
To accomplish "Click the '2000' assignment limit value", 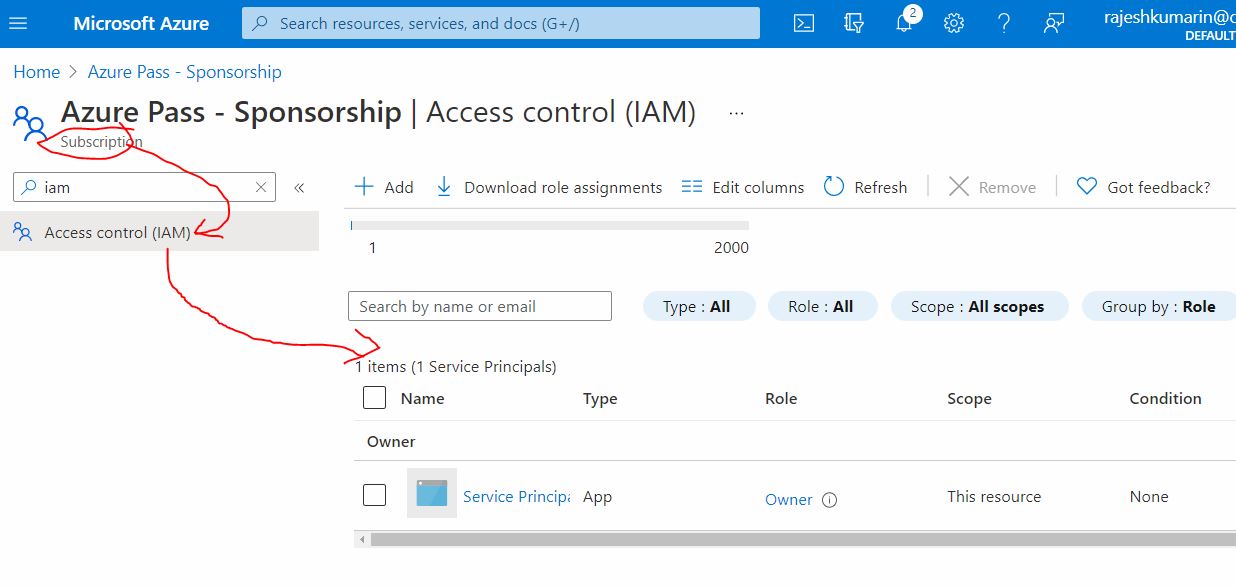I will pyautogui.click(x=731, y=247).
